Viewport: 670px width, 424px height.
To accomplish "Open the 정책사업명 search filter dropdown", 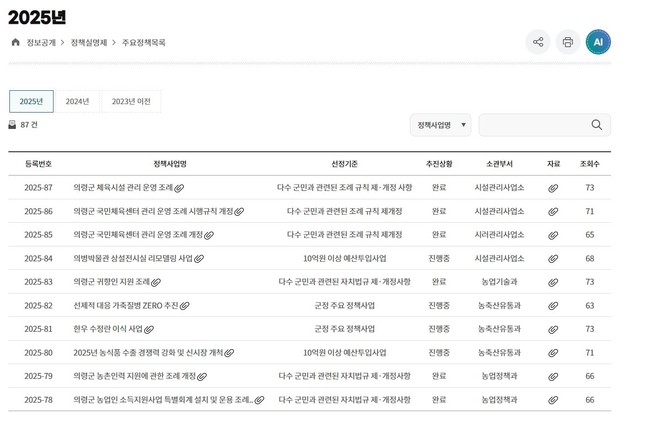I will tap(440, 125).
